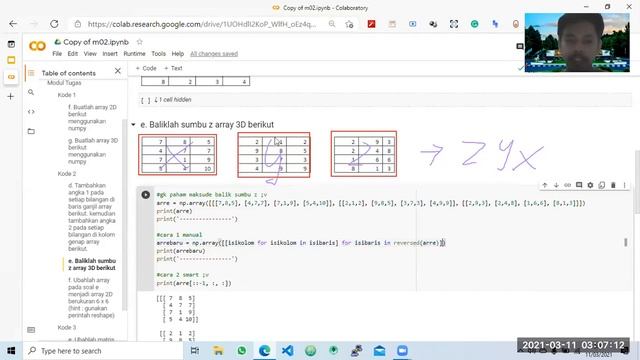Open the Edge sidebar plus button

[x=11, y=96]
